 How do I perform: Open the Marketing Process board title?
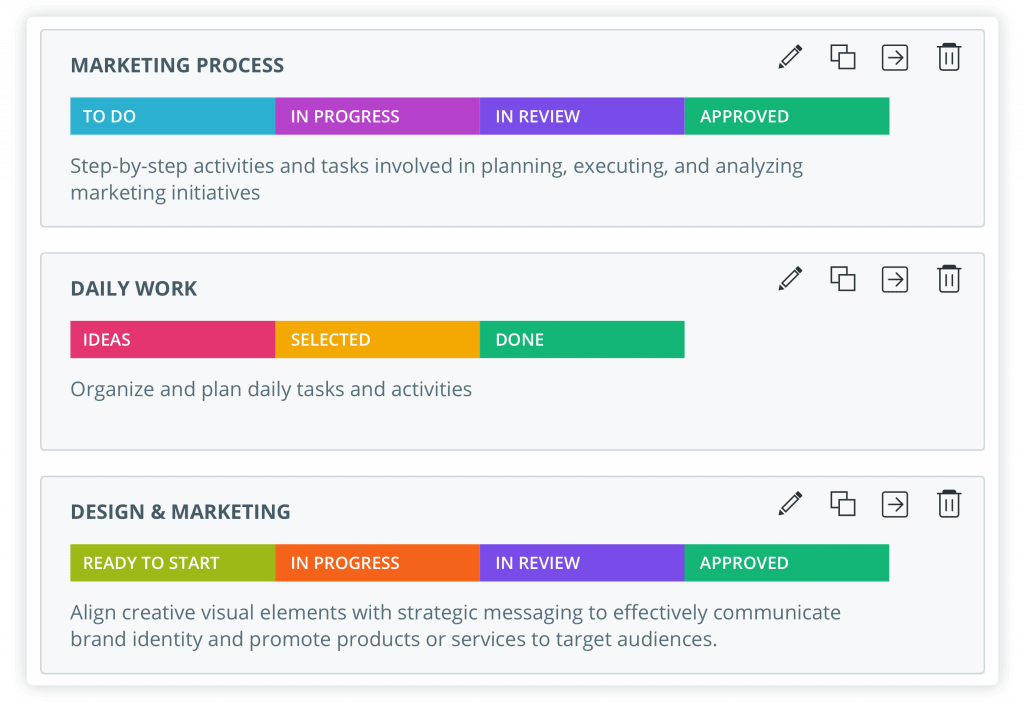[177, 65]
